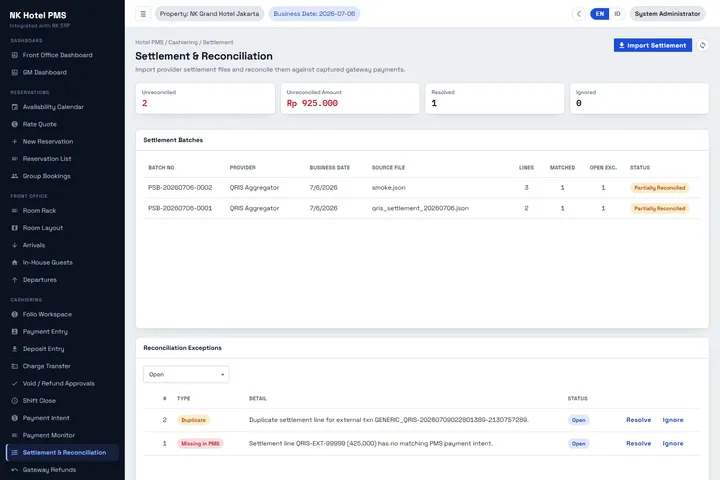Click the Missing in PMS type badge
The width and height of the screenshot is (720, 480).
click(x=200, y=444)
